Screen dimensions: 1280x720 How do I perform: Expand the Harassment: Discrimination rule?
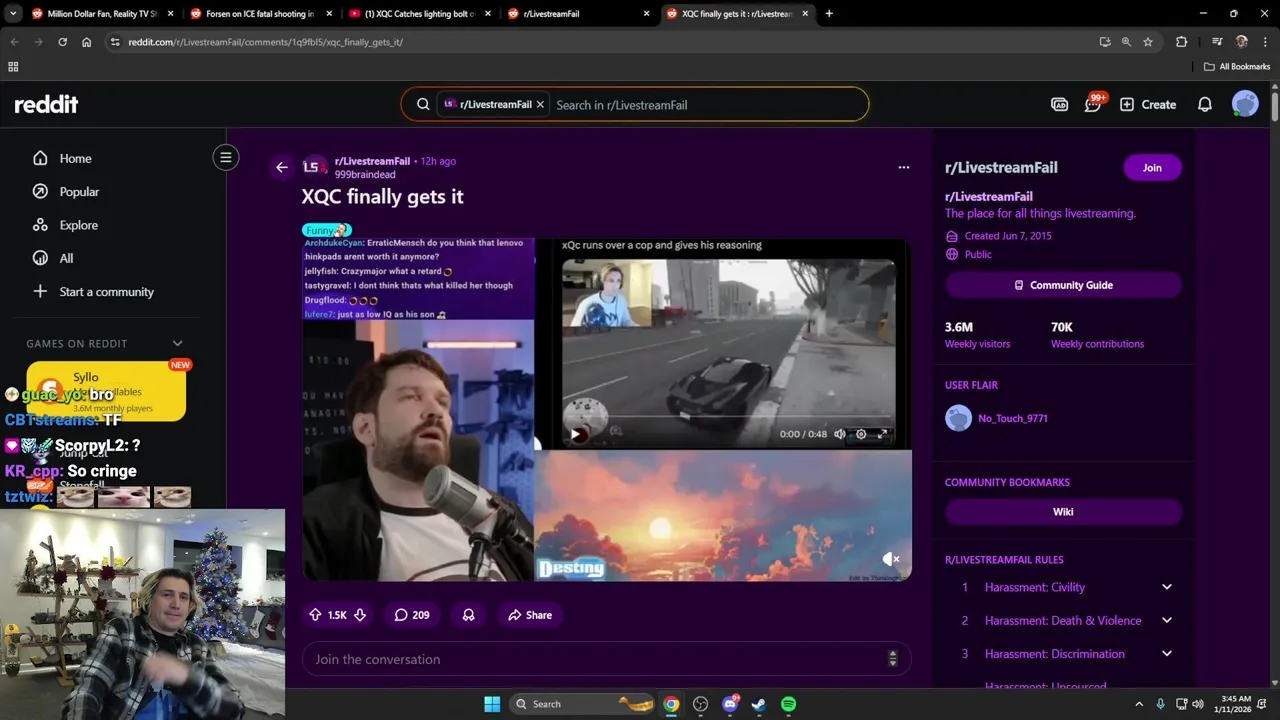tap(1166, 654)
